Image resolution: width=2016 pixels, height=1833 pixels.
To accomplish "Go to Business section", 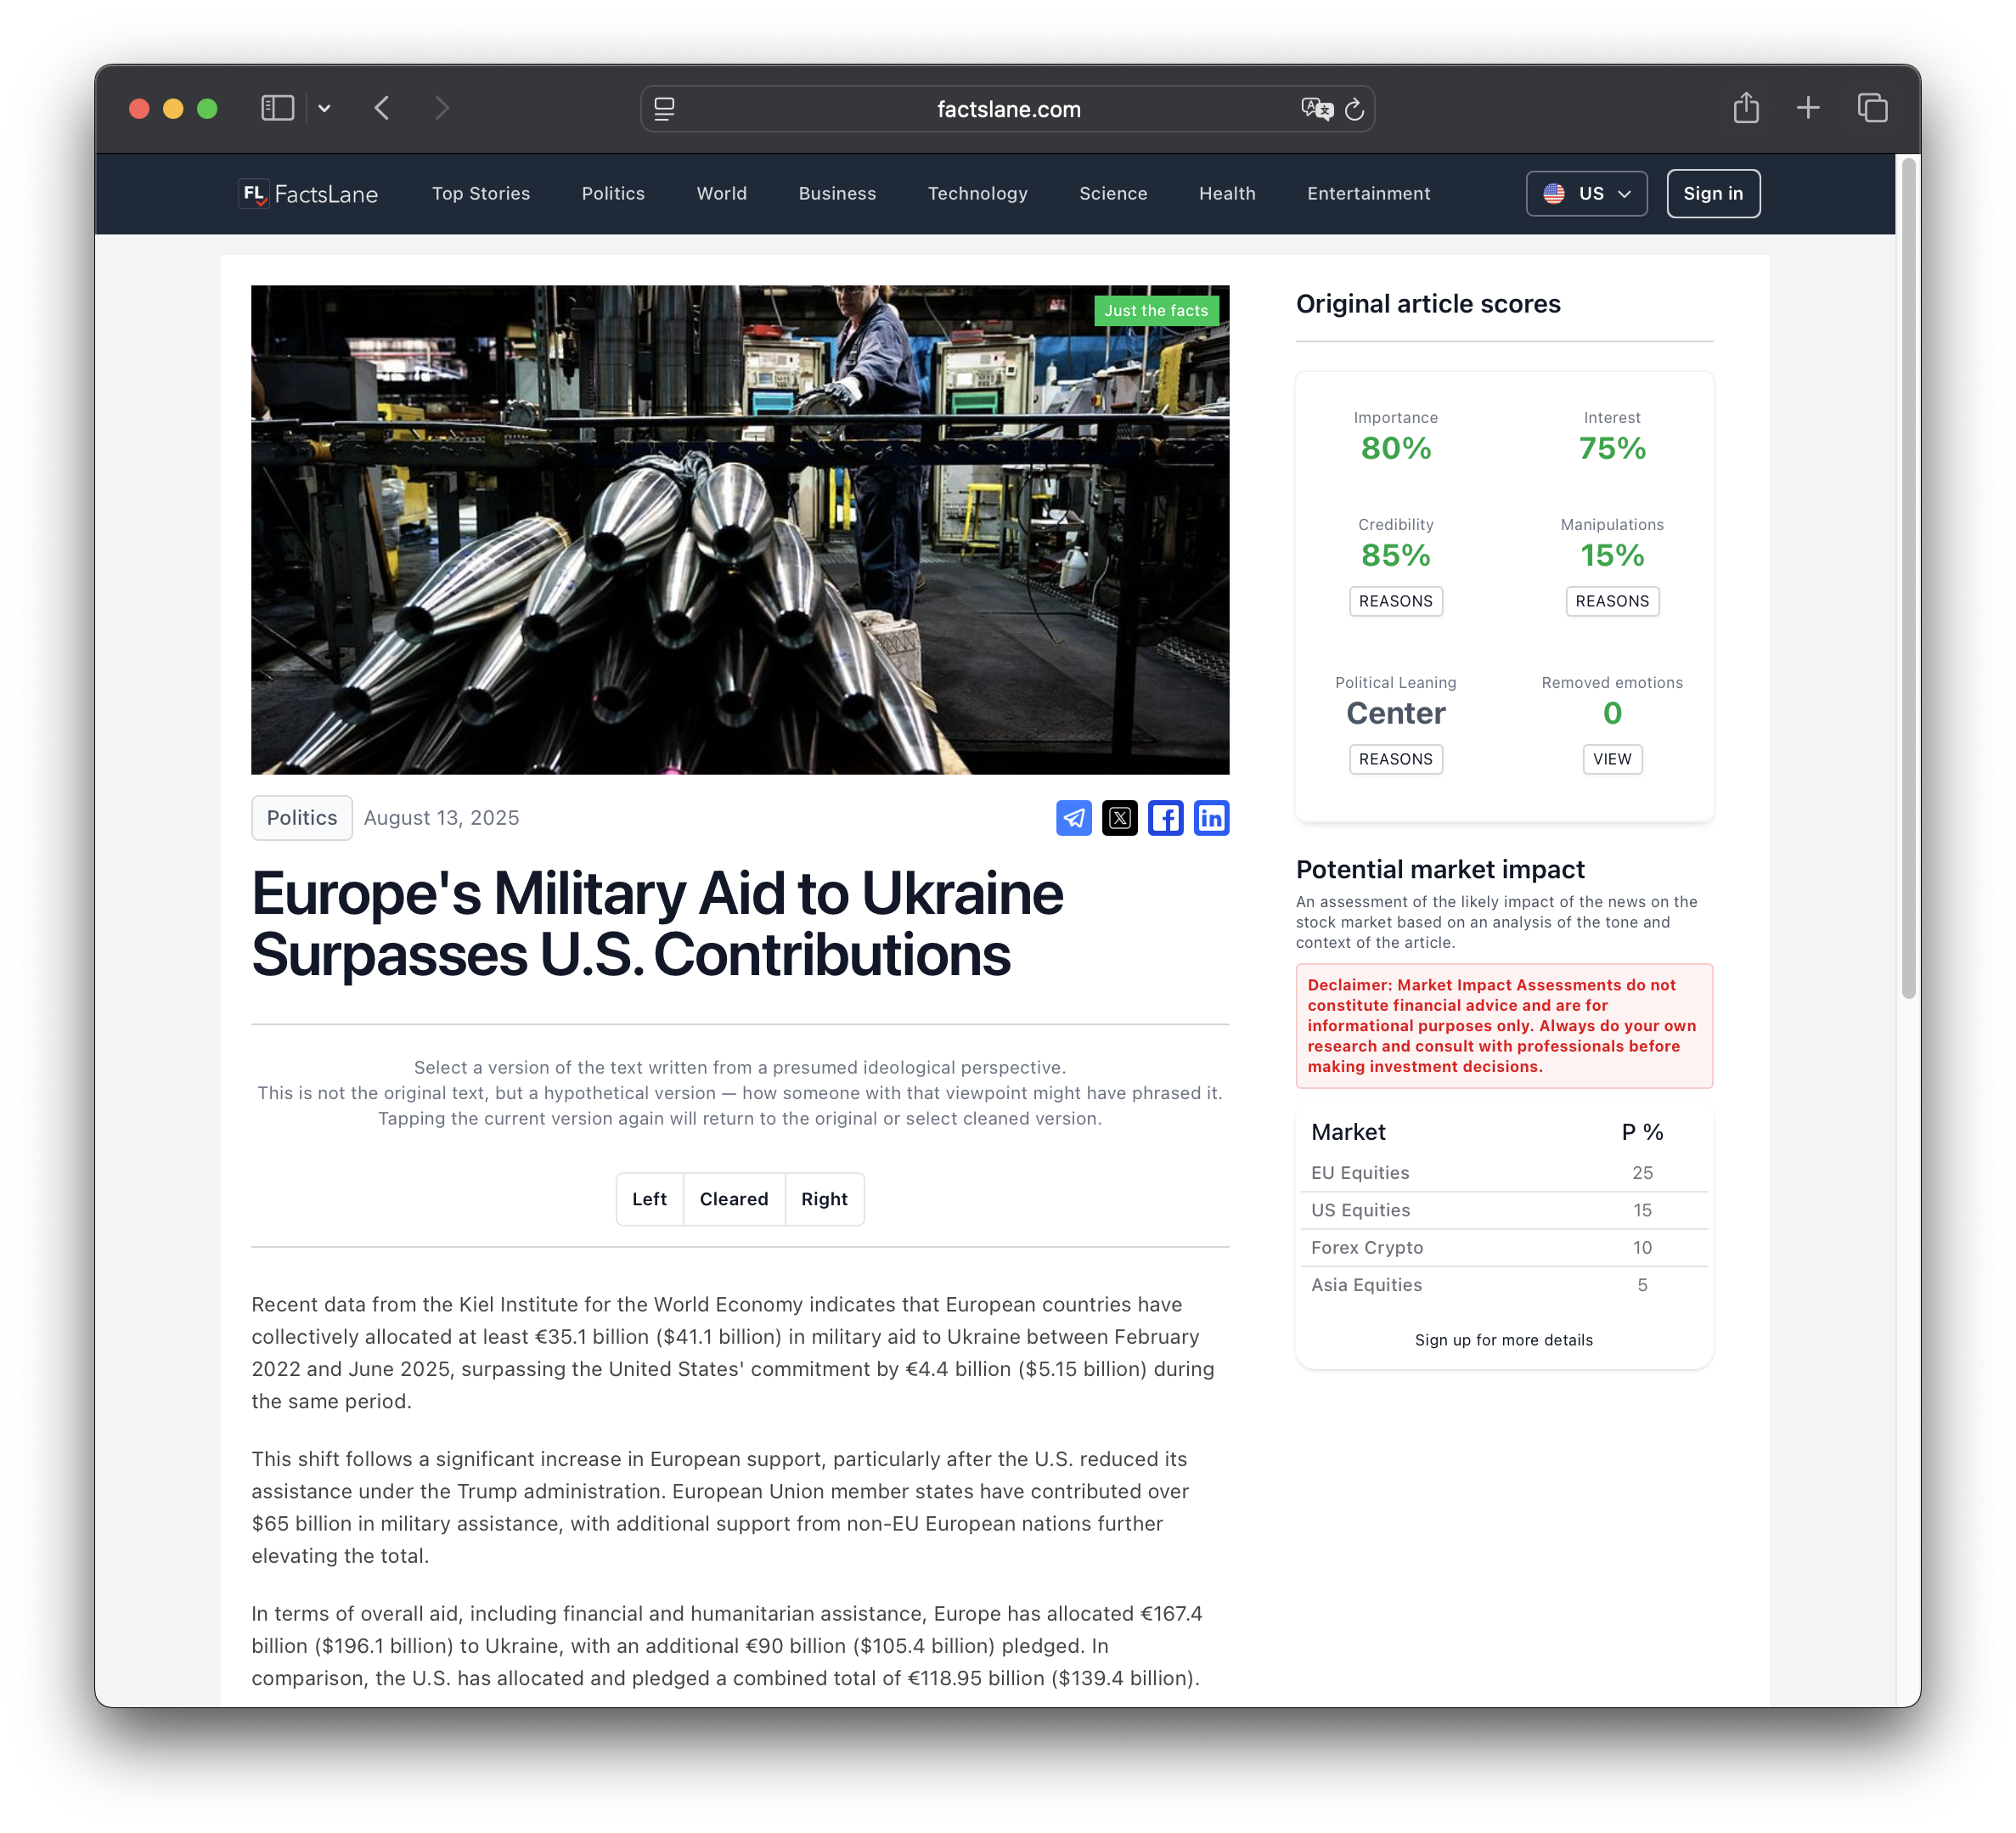I will [x=837, y=194].
